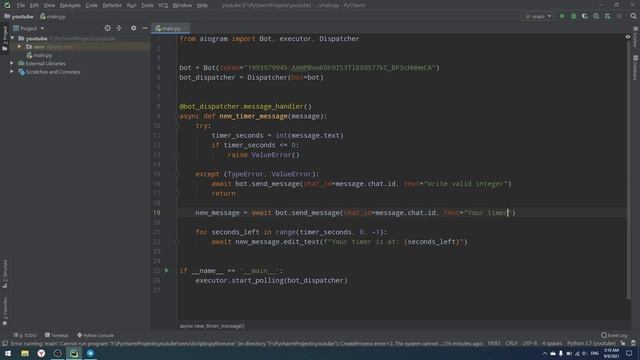Image resolution: width=640 pixels, height=360 pixels.
Task: Toggle the inspections eye widget
Action: coord(628,37)
